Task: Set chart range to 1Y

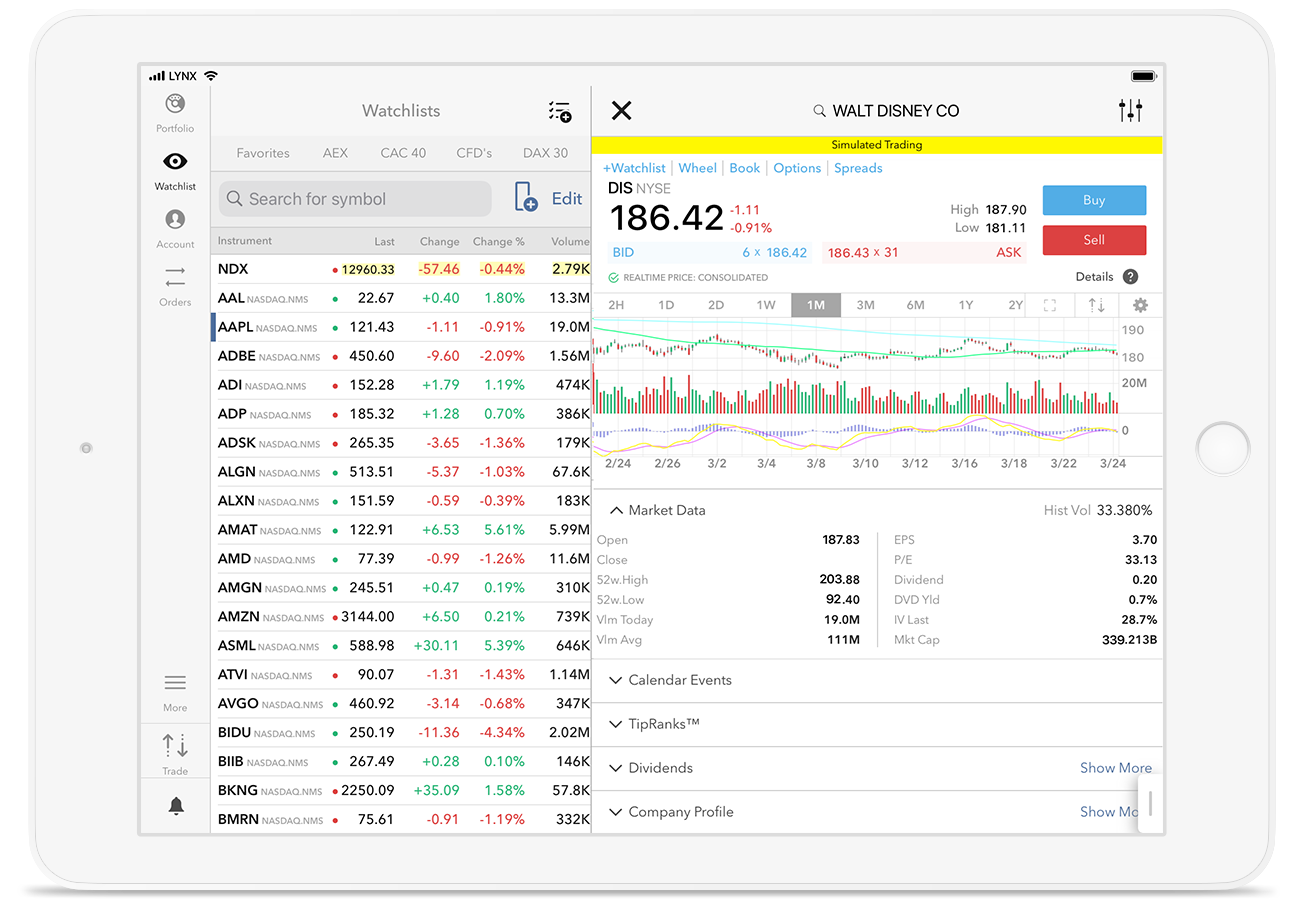Action: pyautogui.click(x=966, y=305)
